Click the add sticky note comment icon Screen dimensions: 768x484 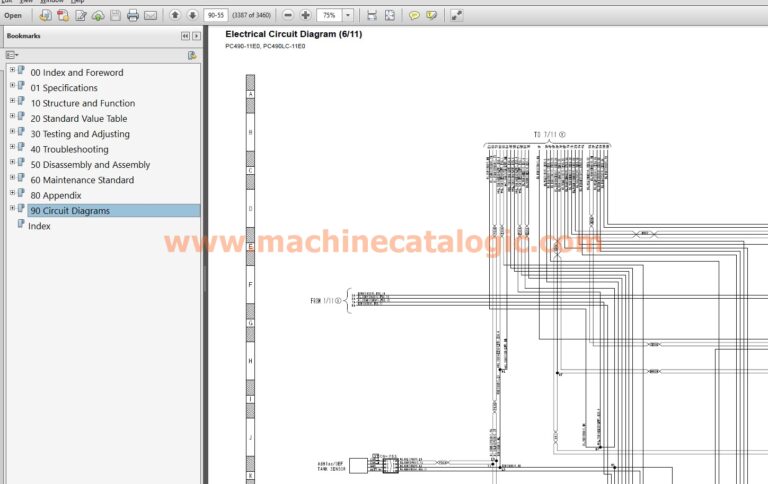(414, 15)
